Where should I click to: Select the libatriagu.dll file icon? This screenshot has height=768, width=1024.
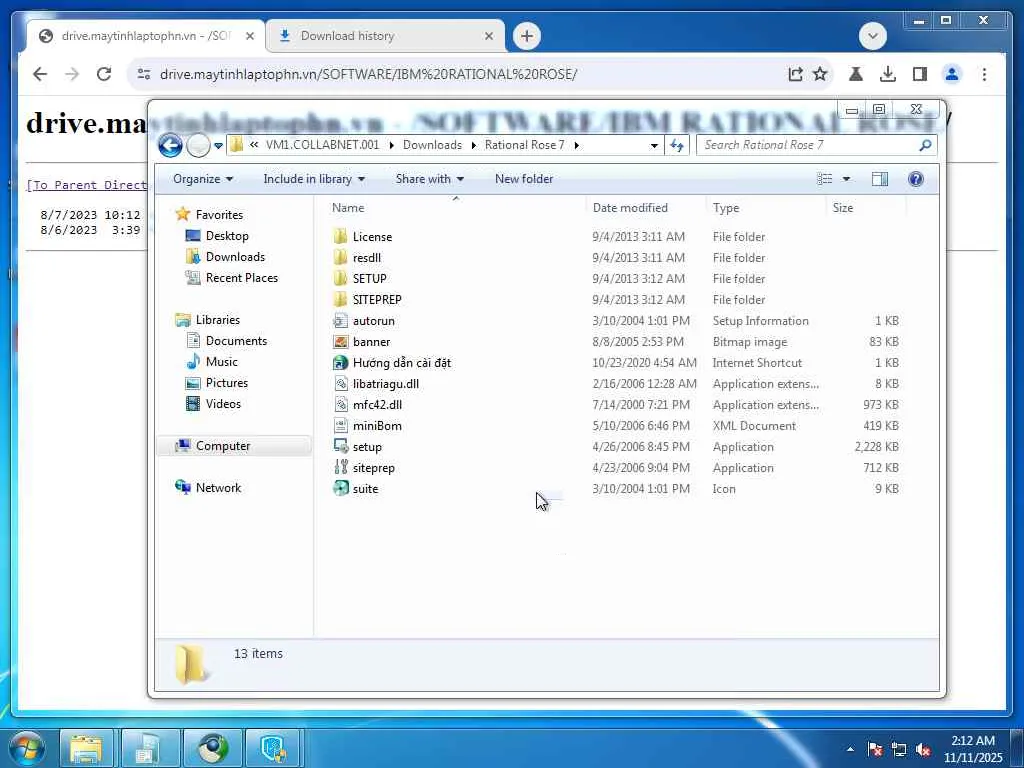340,383
